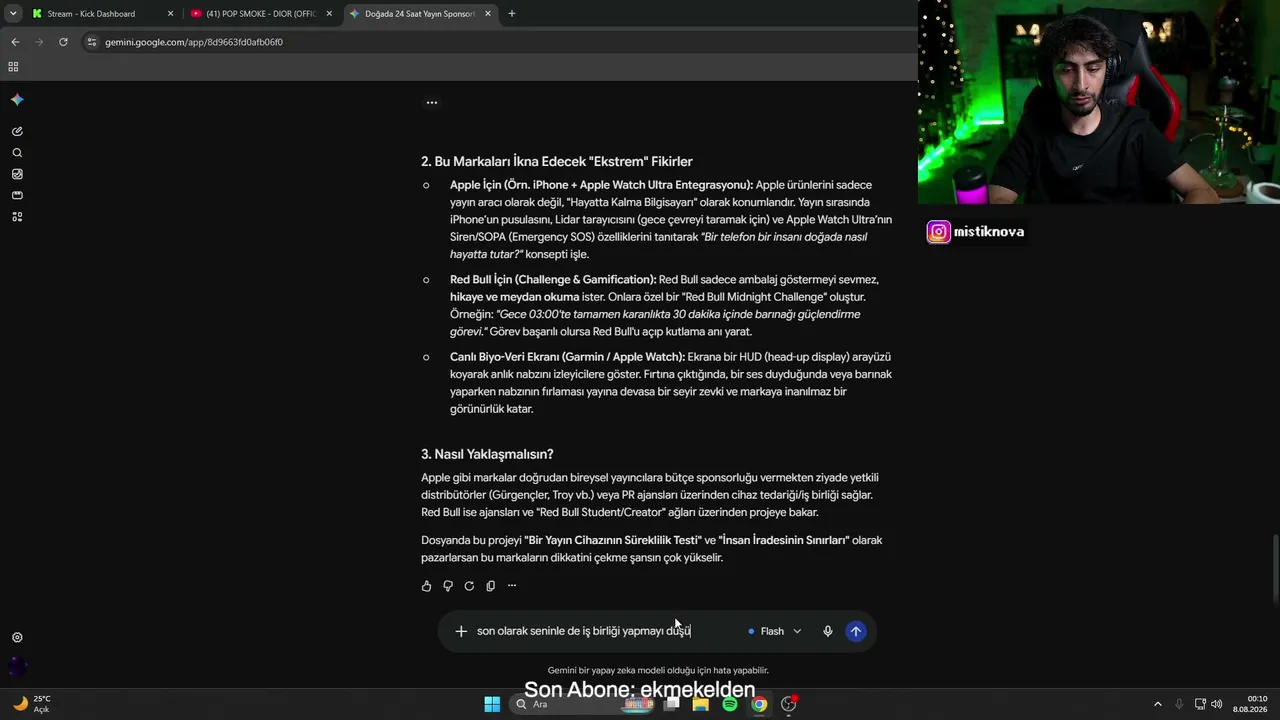Copy the Gemini response
Viewport: 1280px width, 720px height.
pos(490,586)
